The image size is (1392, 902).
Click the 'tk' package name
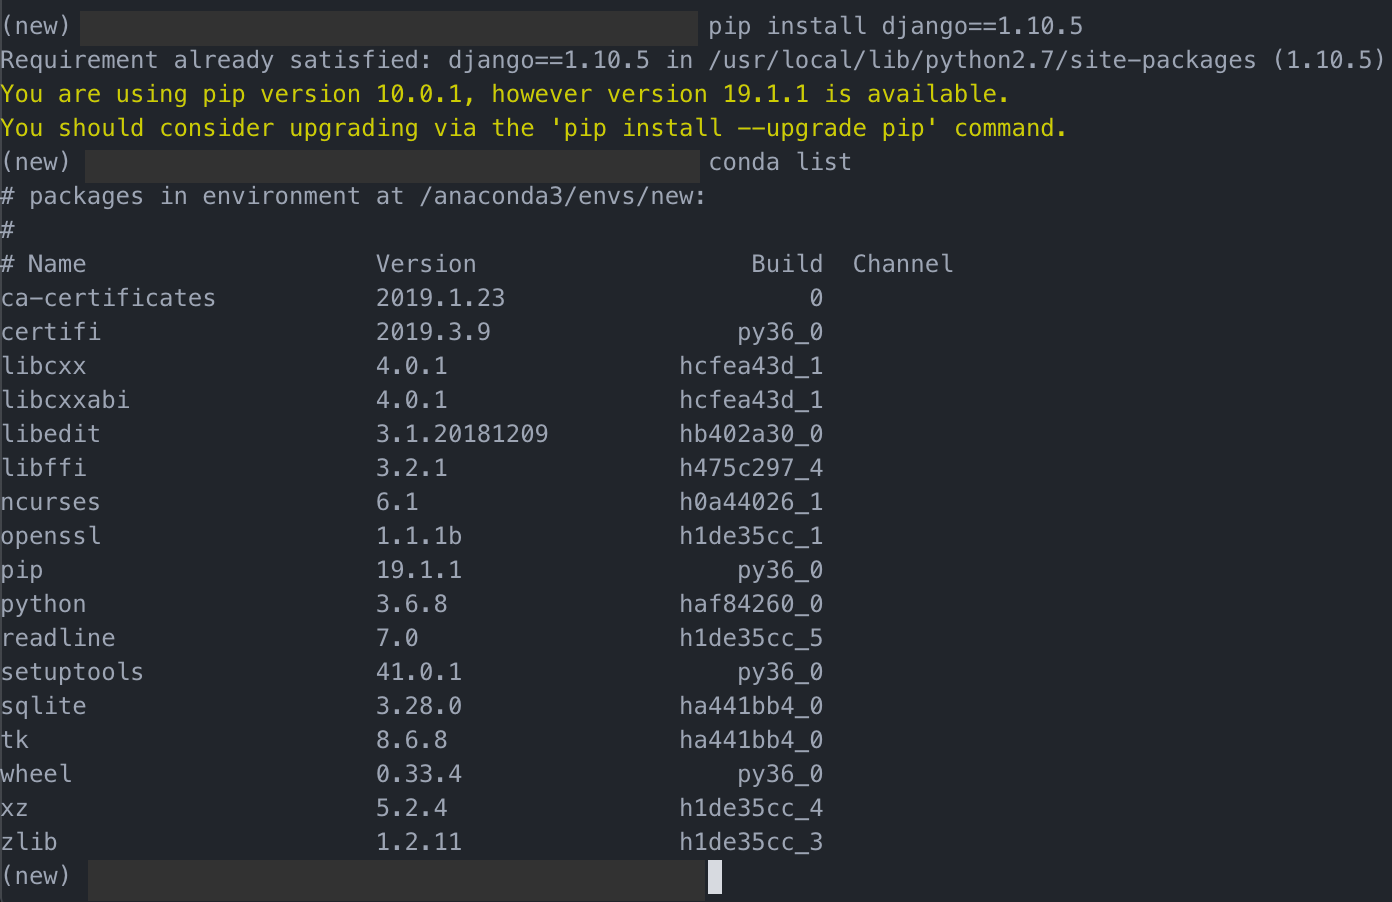[15, 740]
